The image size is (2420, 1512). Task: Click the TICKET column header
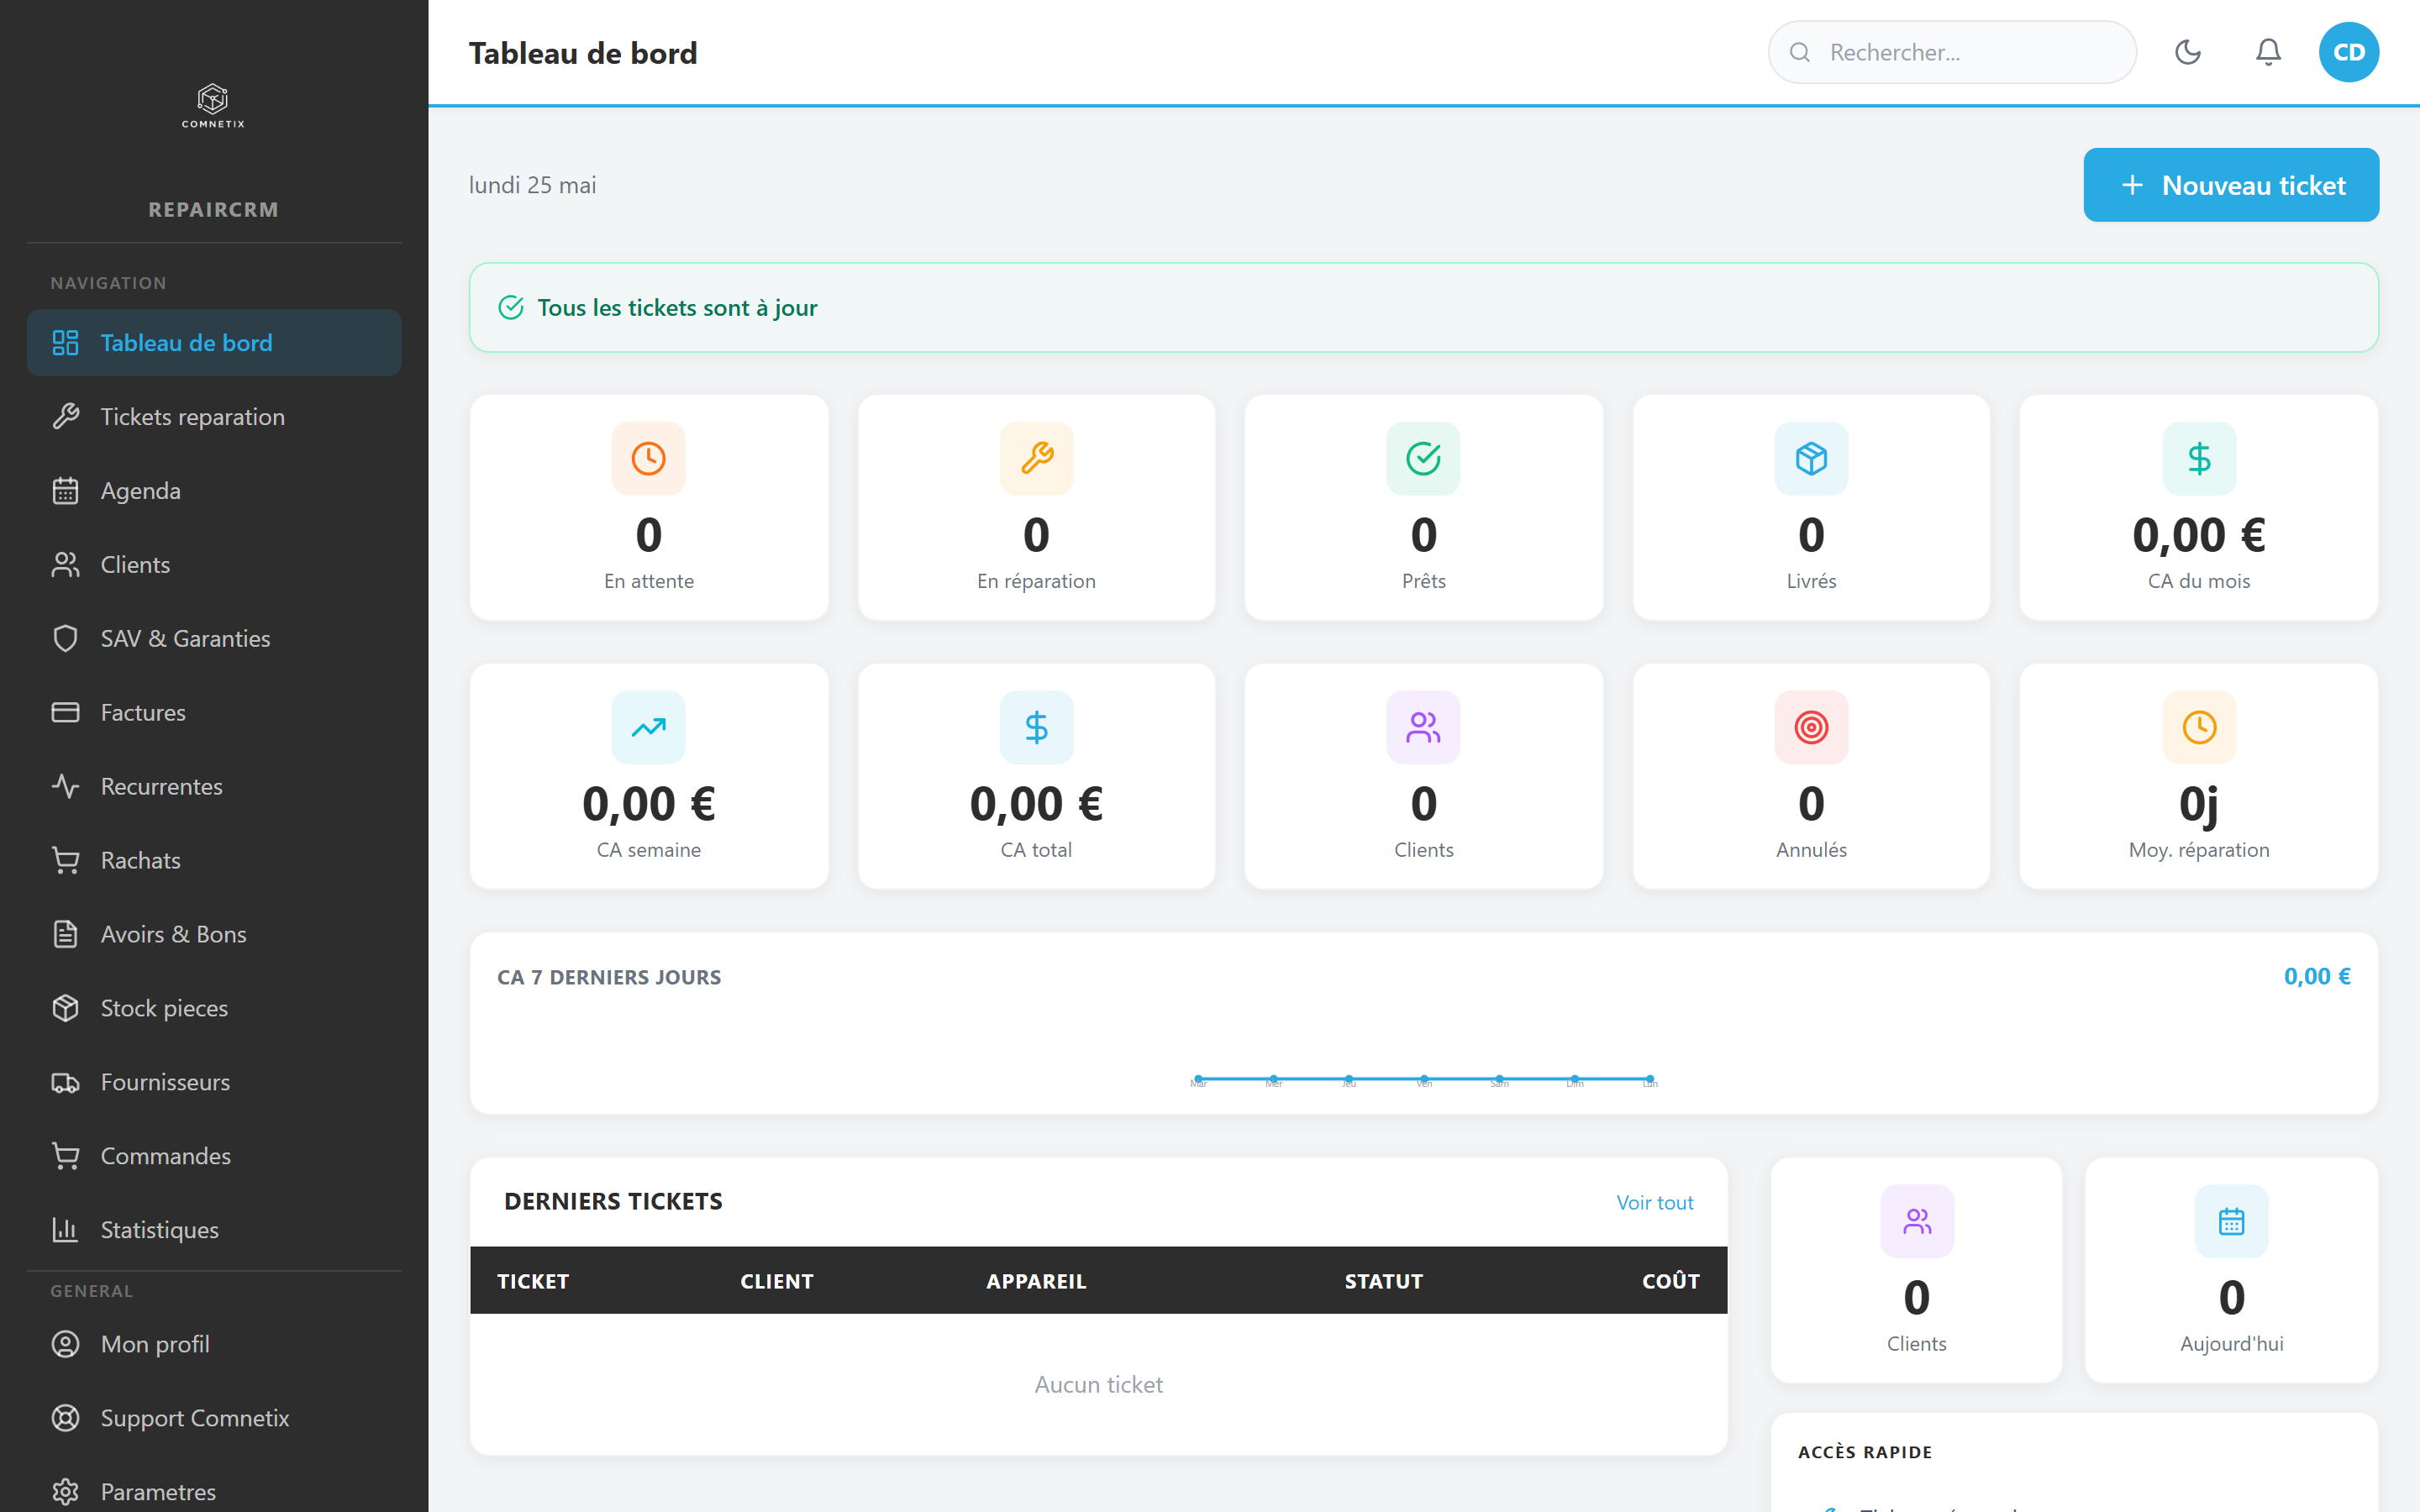(x=533, y=1281)
